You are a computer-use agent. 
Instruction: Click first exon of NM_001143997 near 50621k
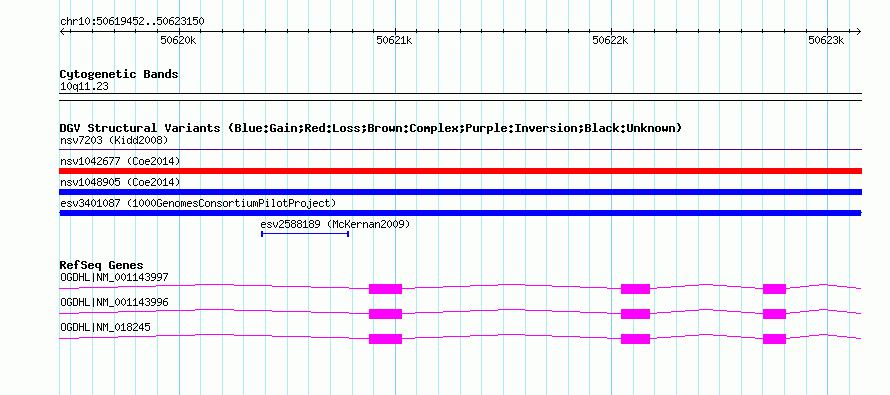tap(385, 289)
